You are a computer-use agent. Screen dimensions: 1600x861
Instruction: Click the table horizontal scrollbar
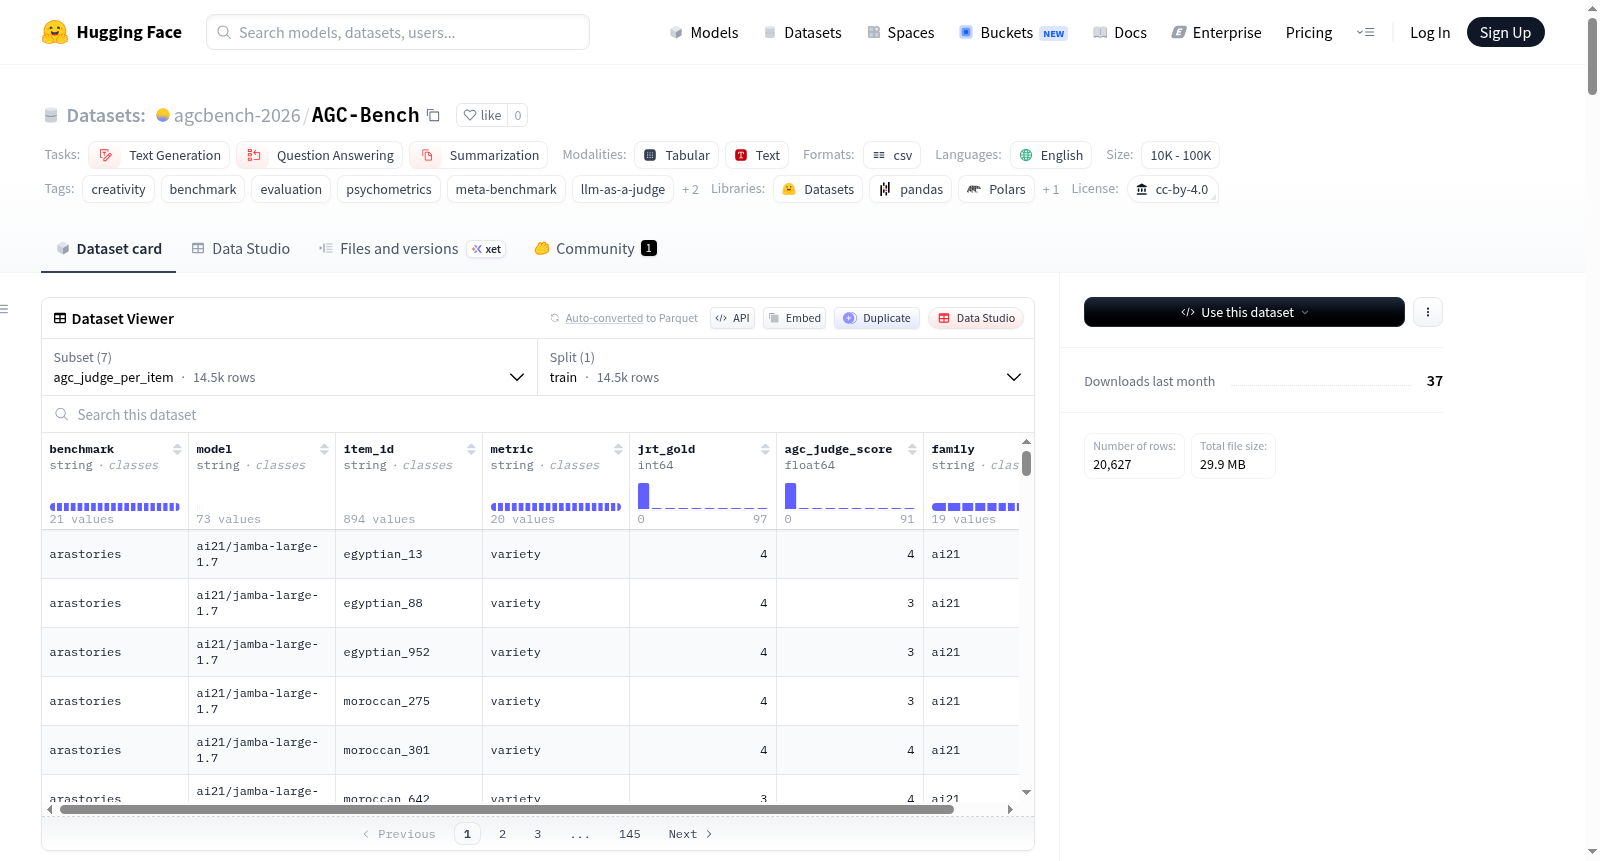pyautogui.click(x=507, y=809)
